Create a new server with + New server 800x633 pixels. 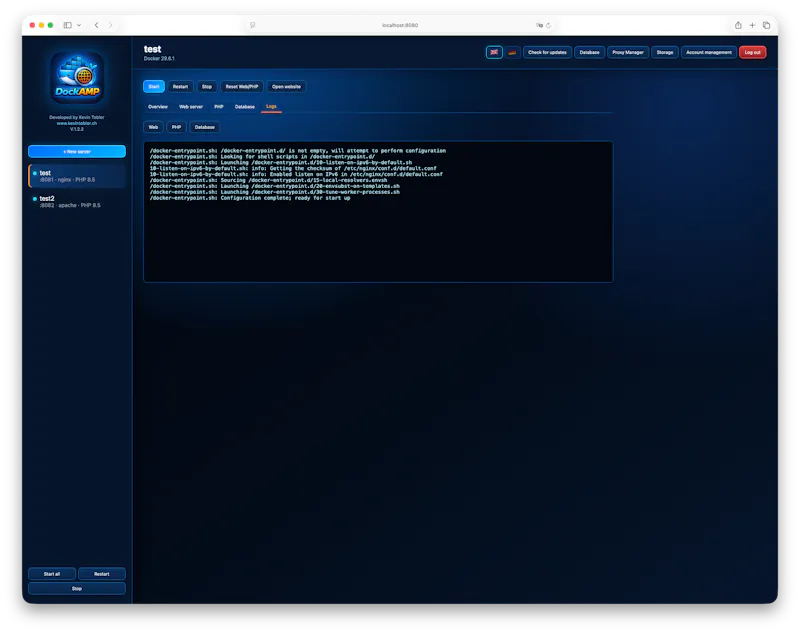[77, 151]
